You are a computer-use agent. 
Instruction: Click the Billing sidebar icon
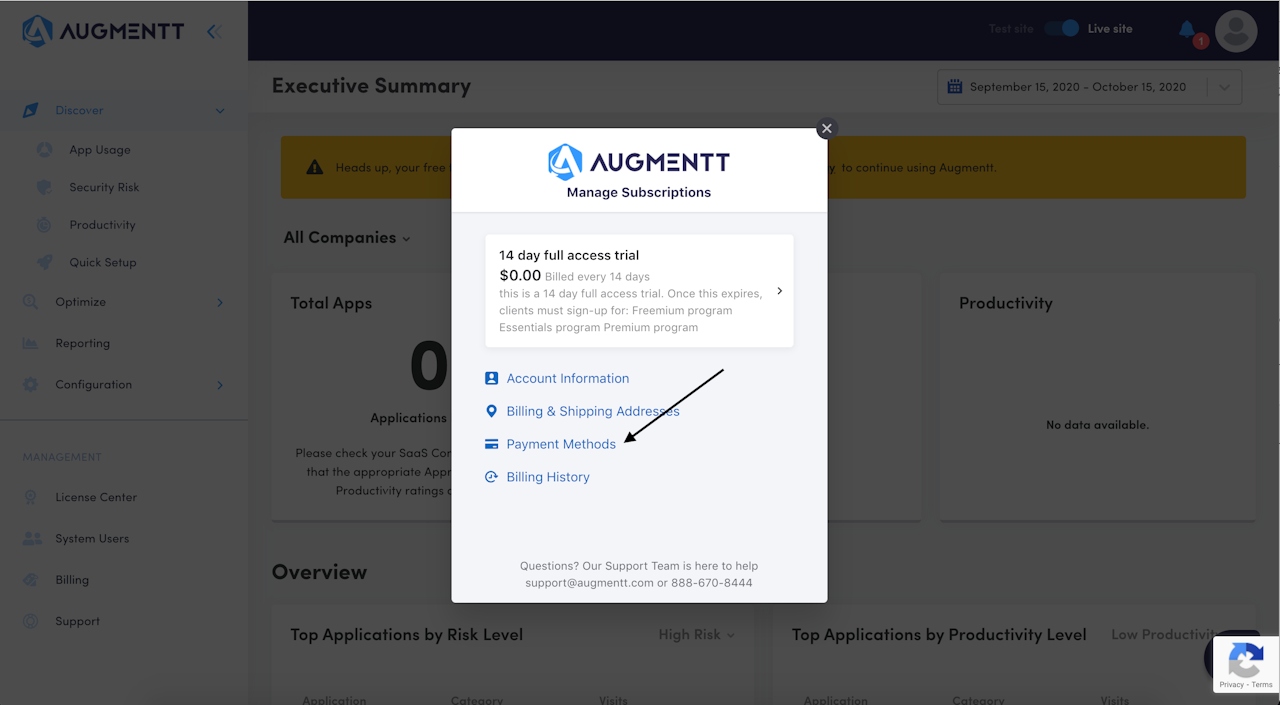pos(31,580)
